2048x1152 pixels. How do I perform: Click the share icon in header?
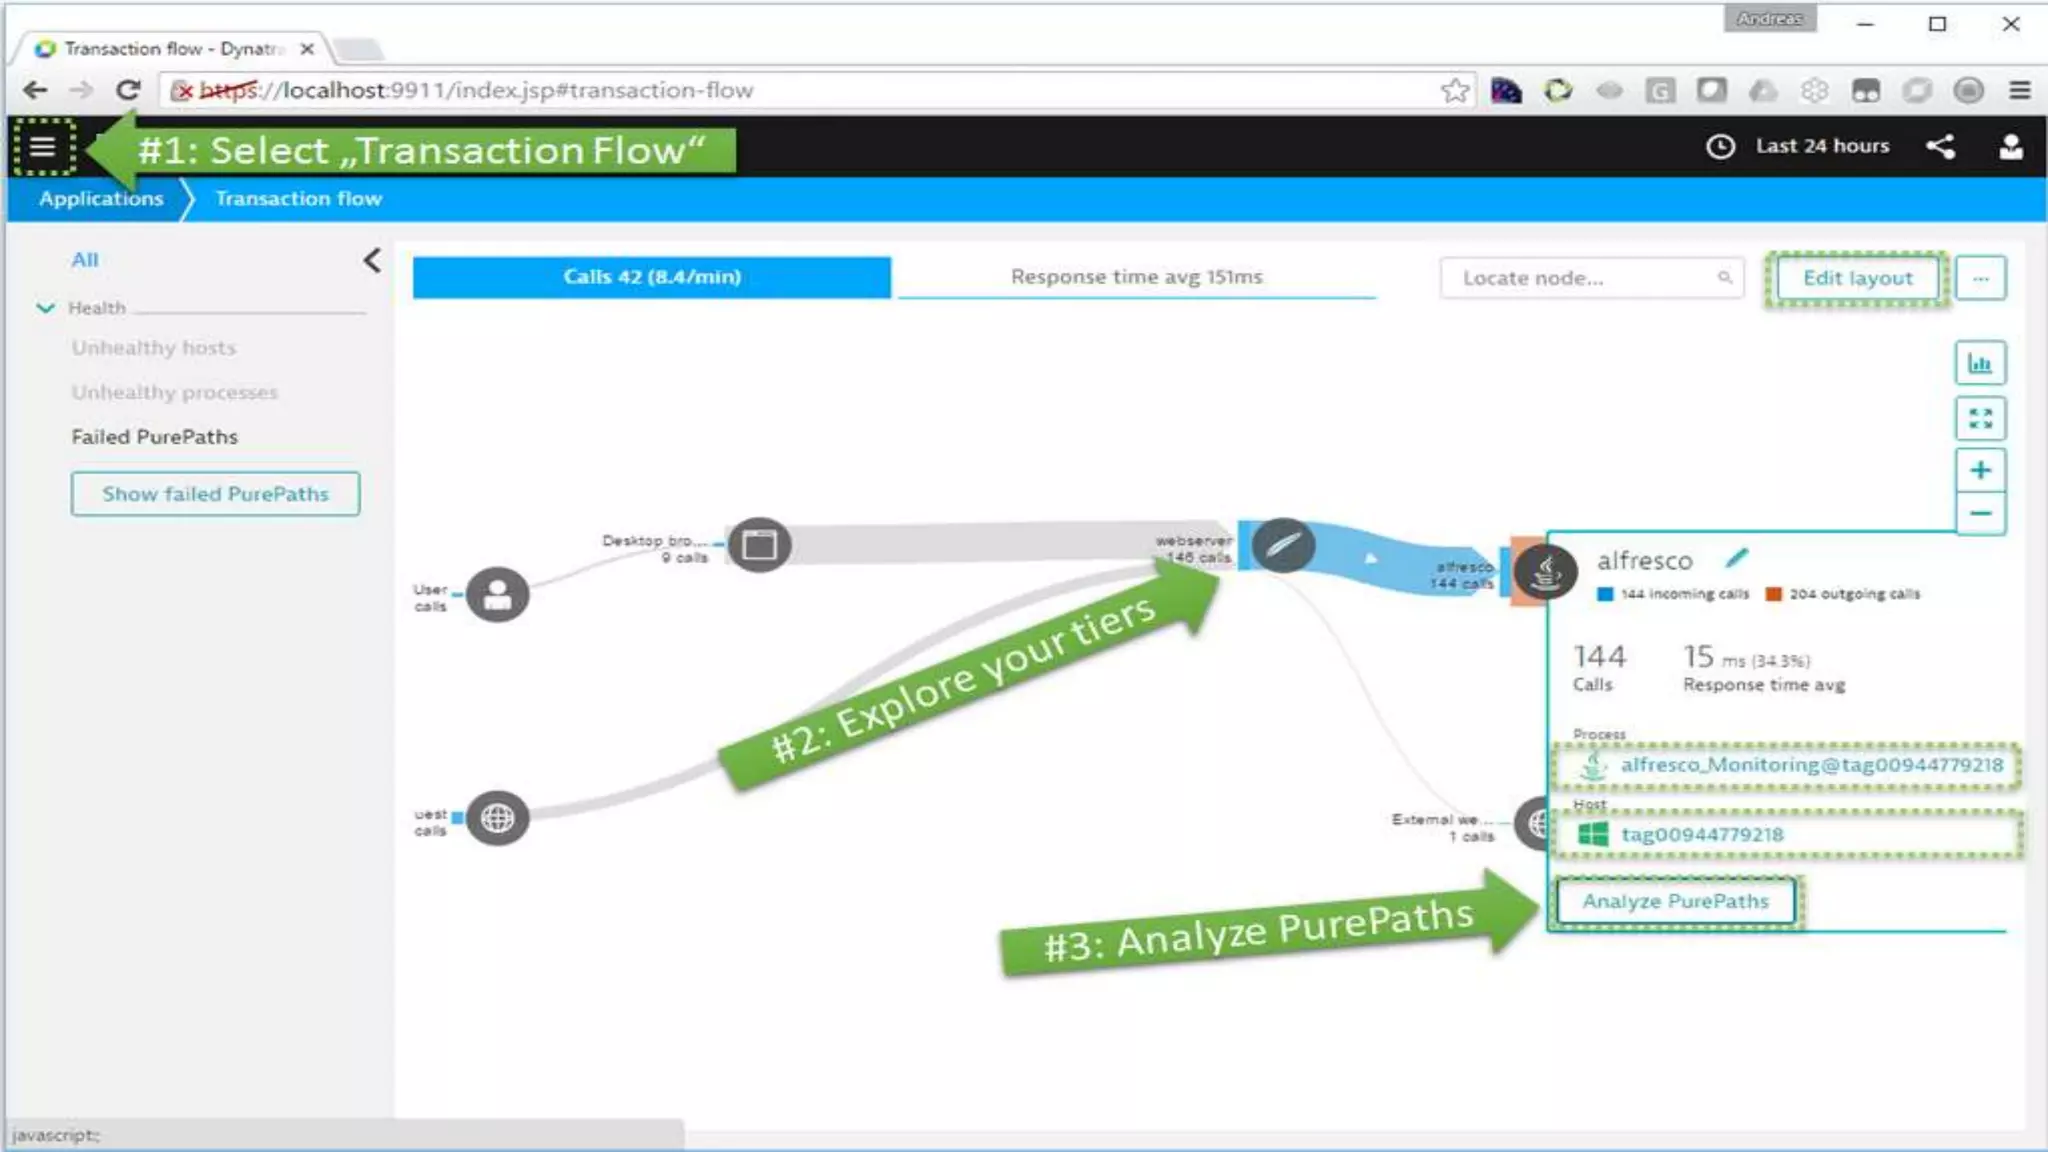[x=1940, y=147]
